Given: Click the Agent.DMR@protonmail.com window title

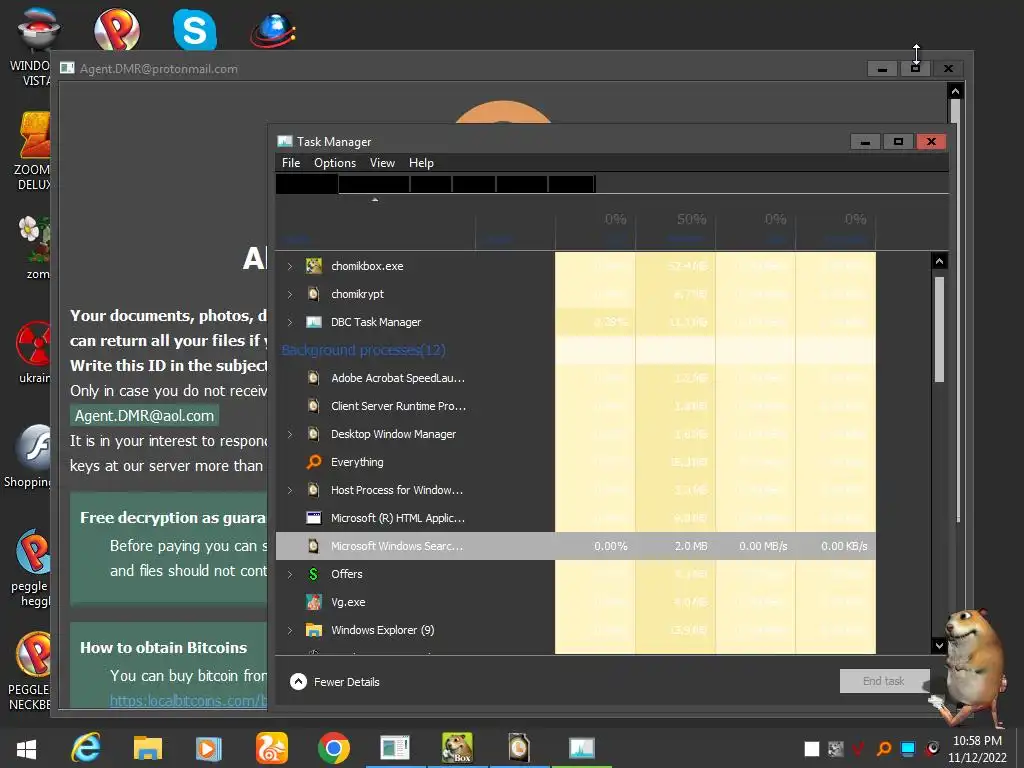Looking at the screenshot, I should [159, 69].
